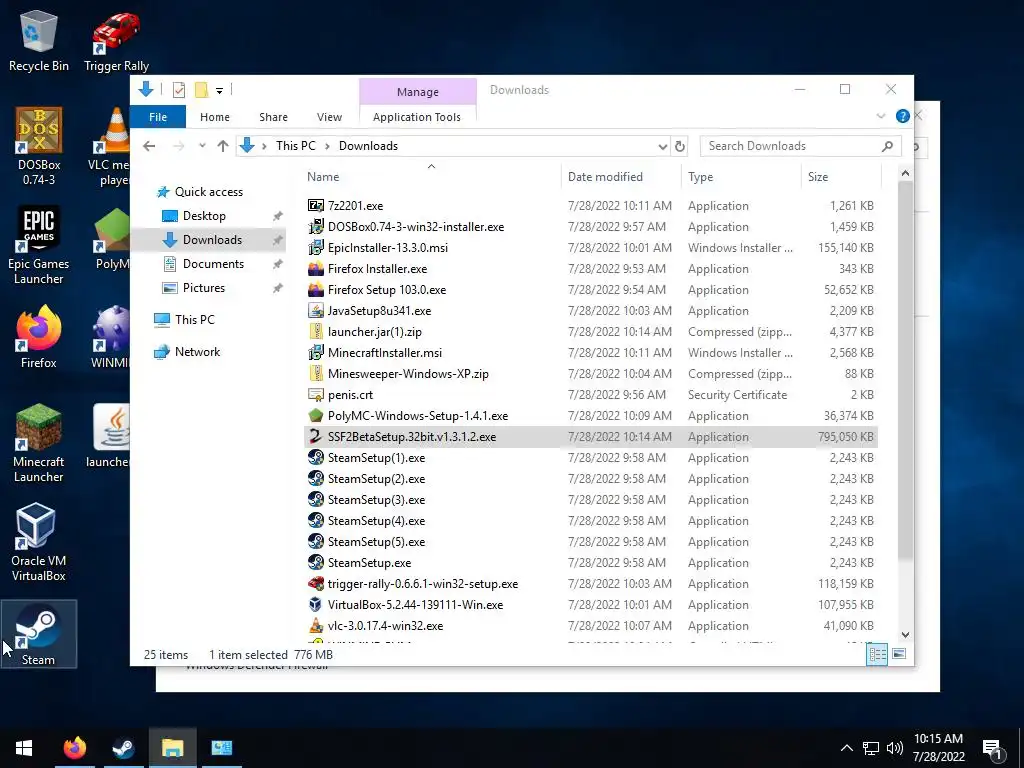Sort files by Name column header
Screen dimensions: 1024x768
click(x=323, y=177)
